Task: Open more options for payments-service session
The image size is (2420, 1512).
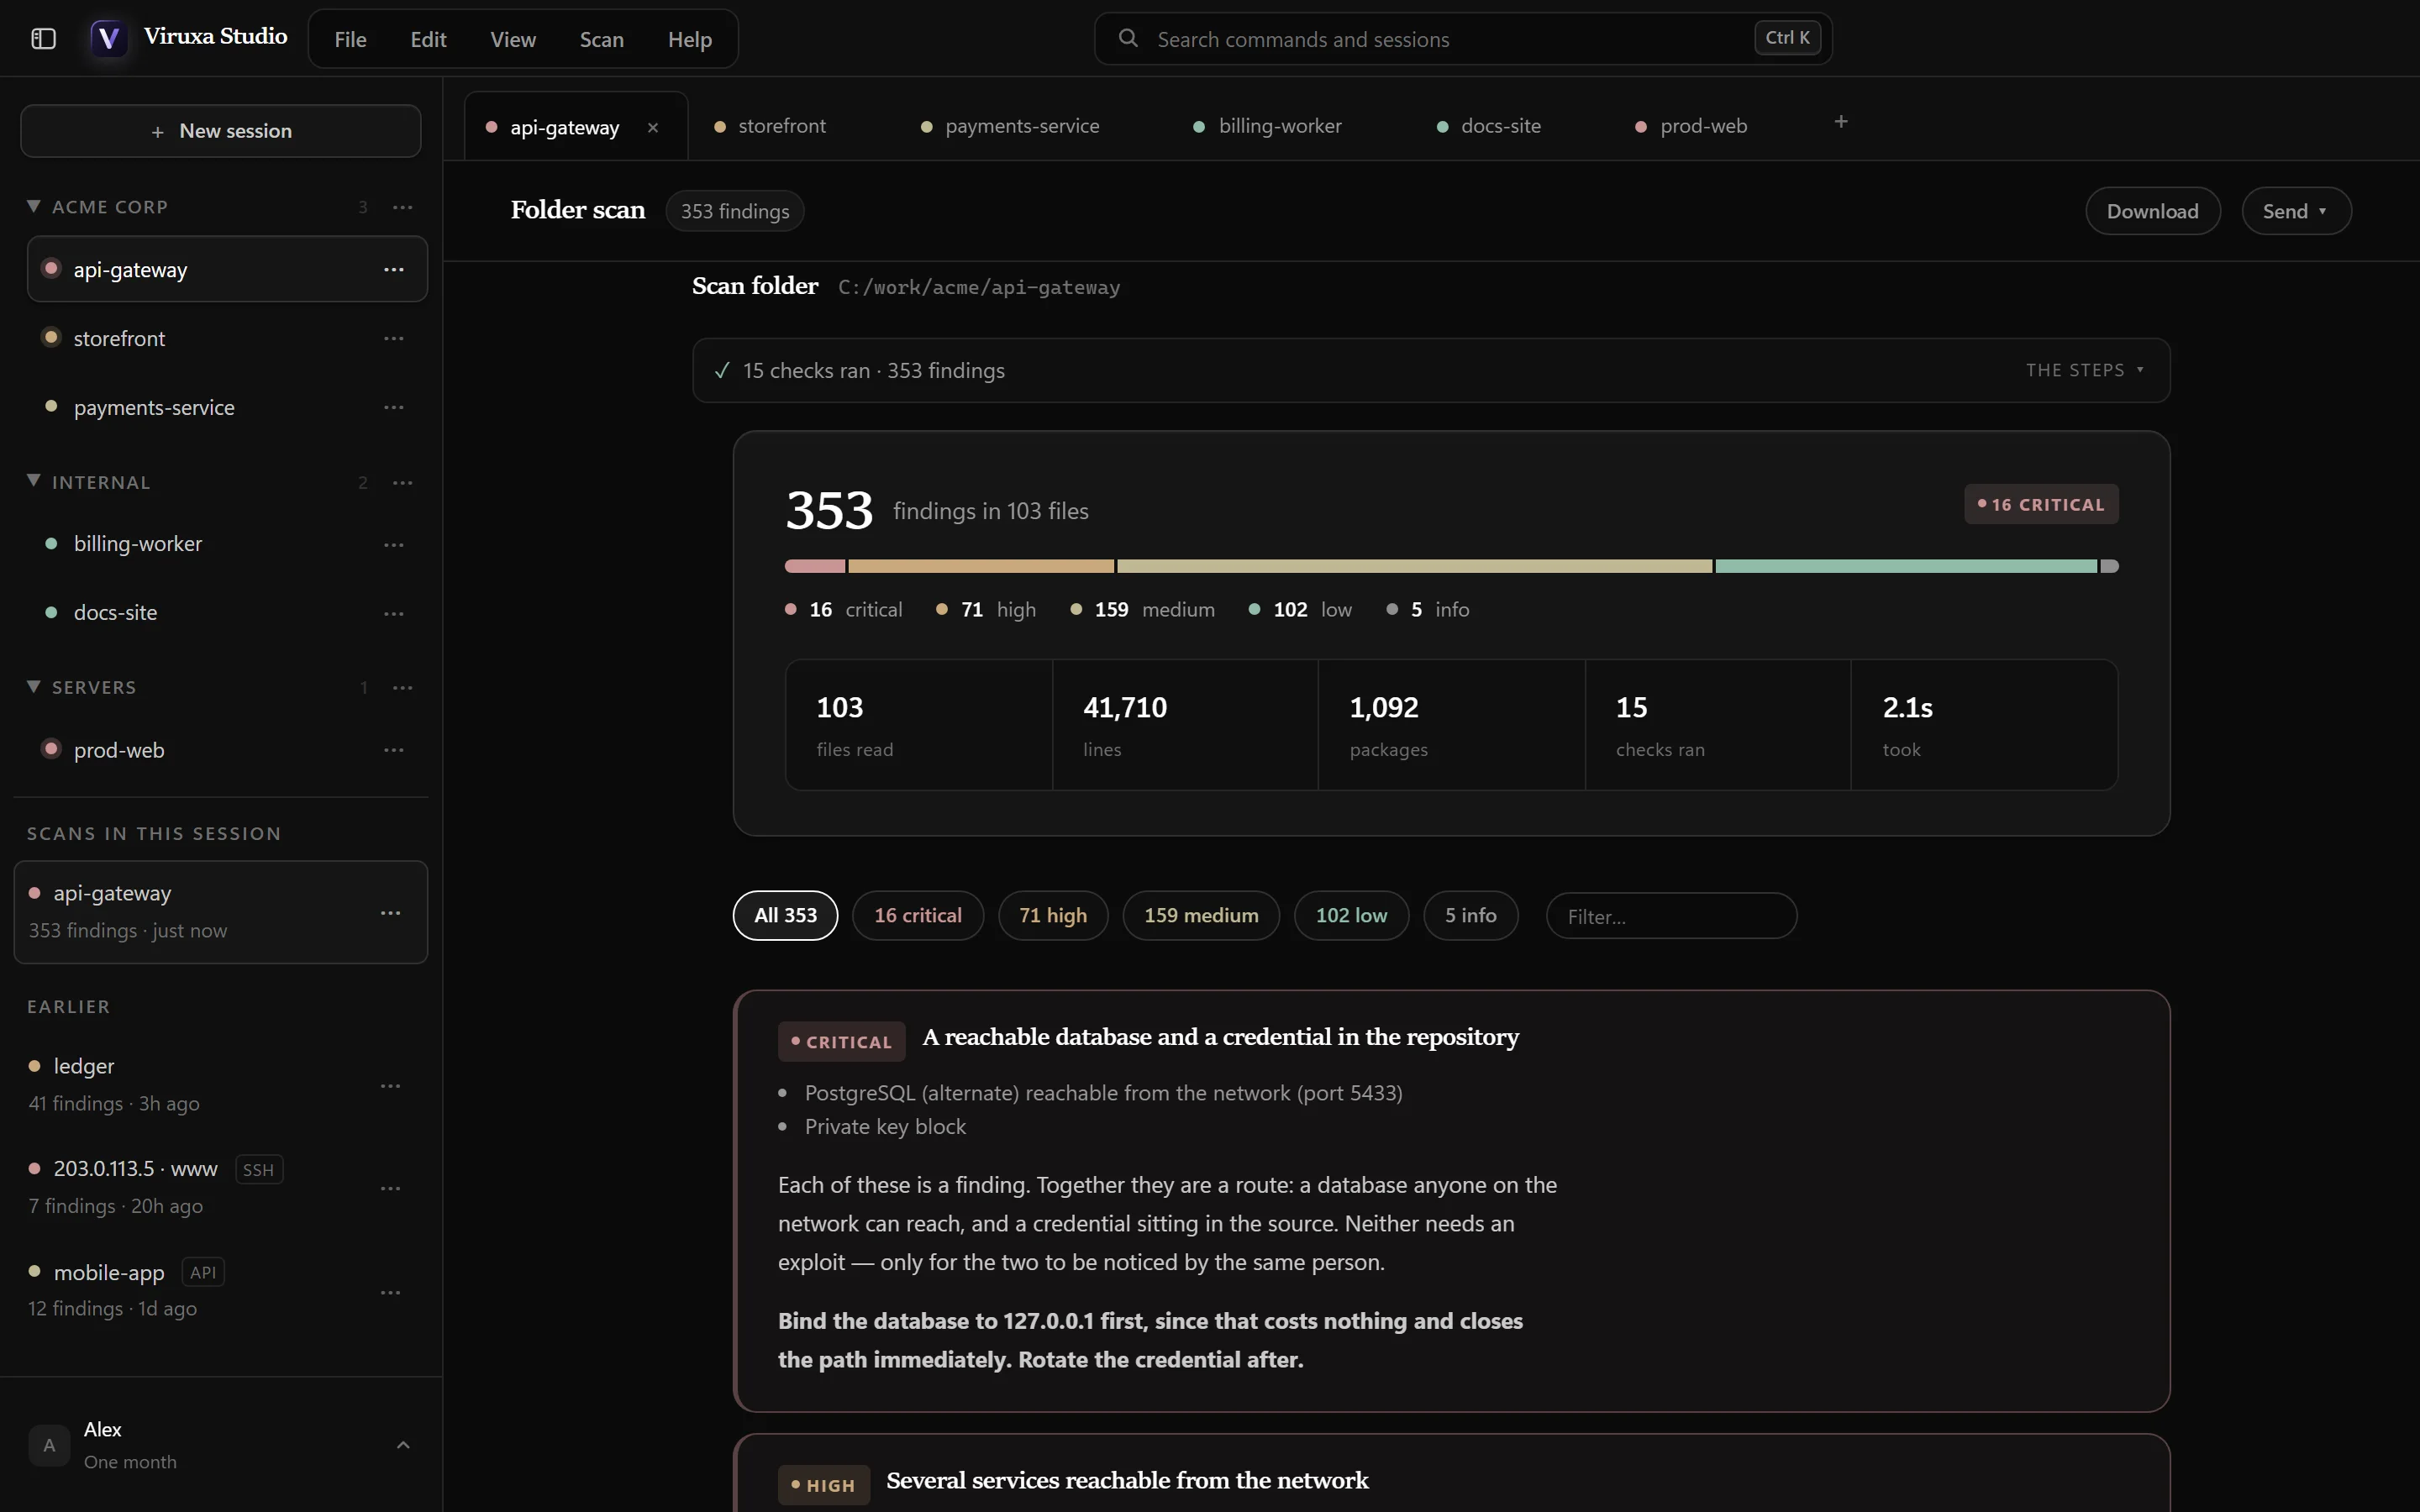Action: (x=394, y=408)
